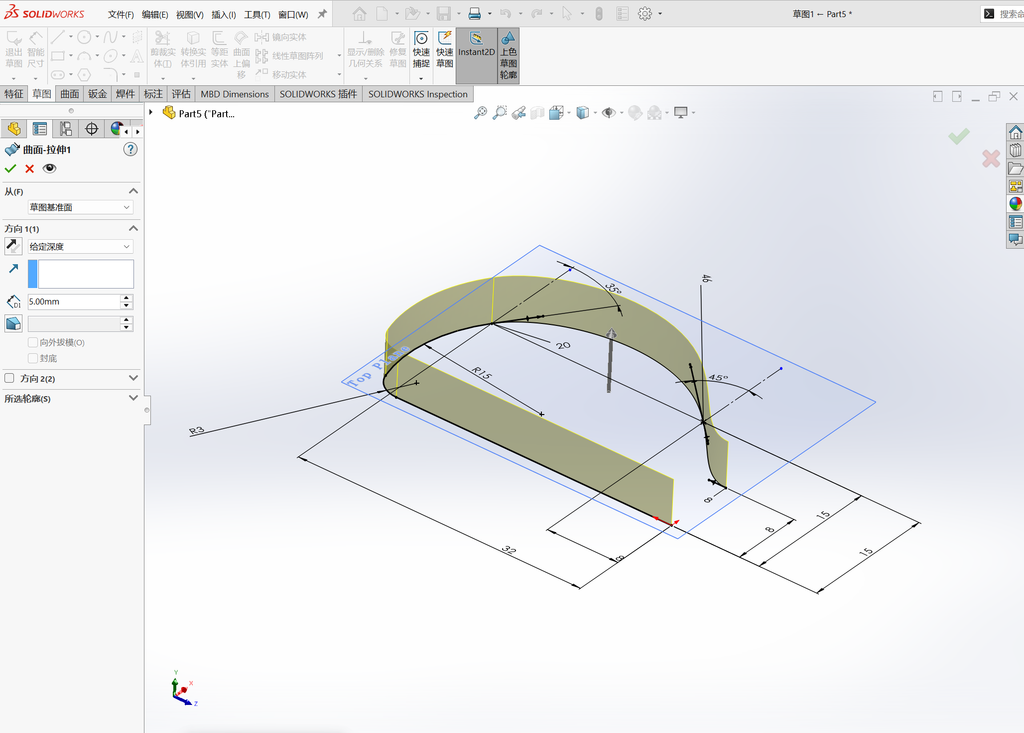Click the reverse direction button
Screen dimensions: 1024x733
click(x=13, y=246)
